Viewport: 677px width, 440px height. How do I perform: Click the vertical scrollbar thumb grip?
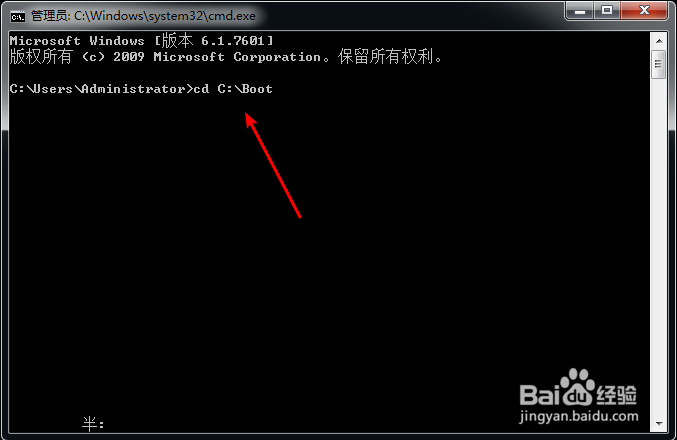point(658,64)
